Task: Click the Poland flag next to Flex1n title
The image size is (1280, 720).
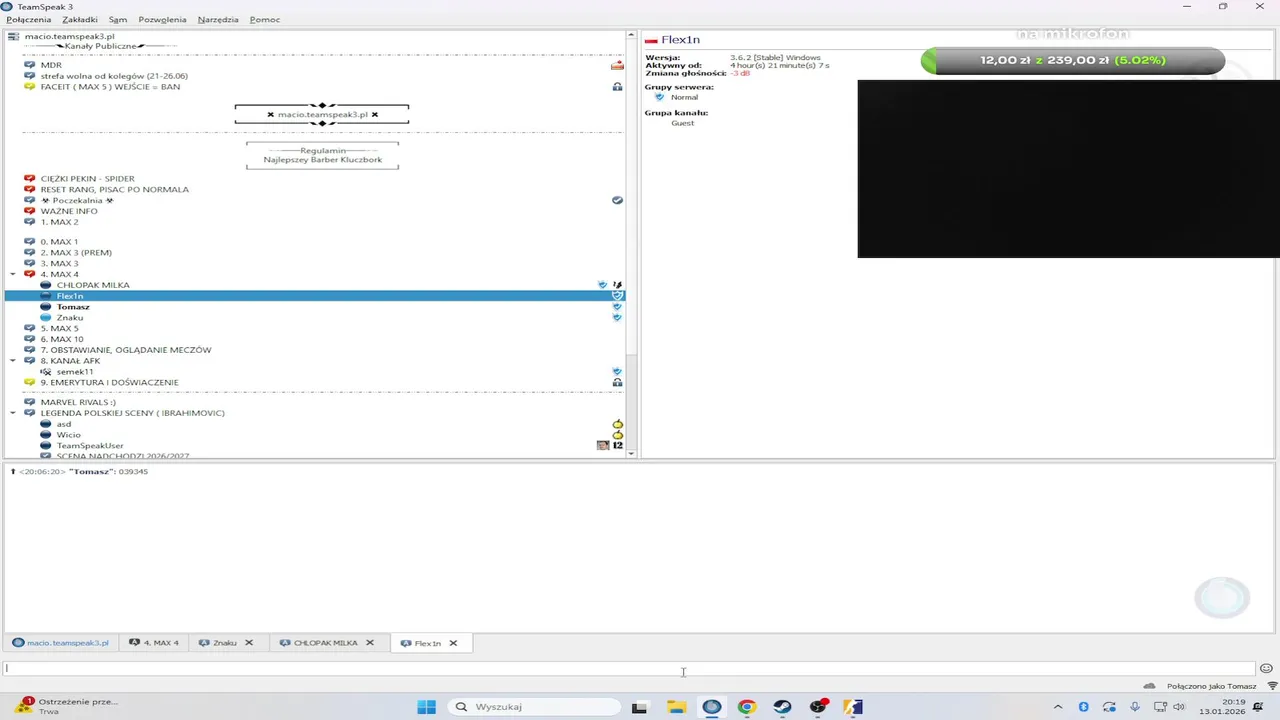Action: [651, 41]
